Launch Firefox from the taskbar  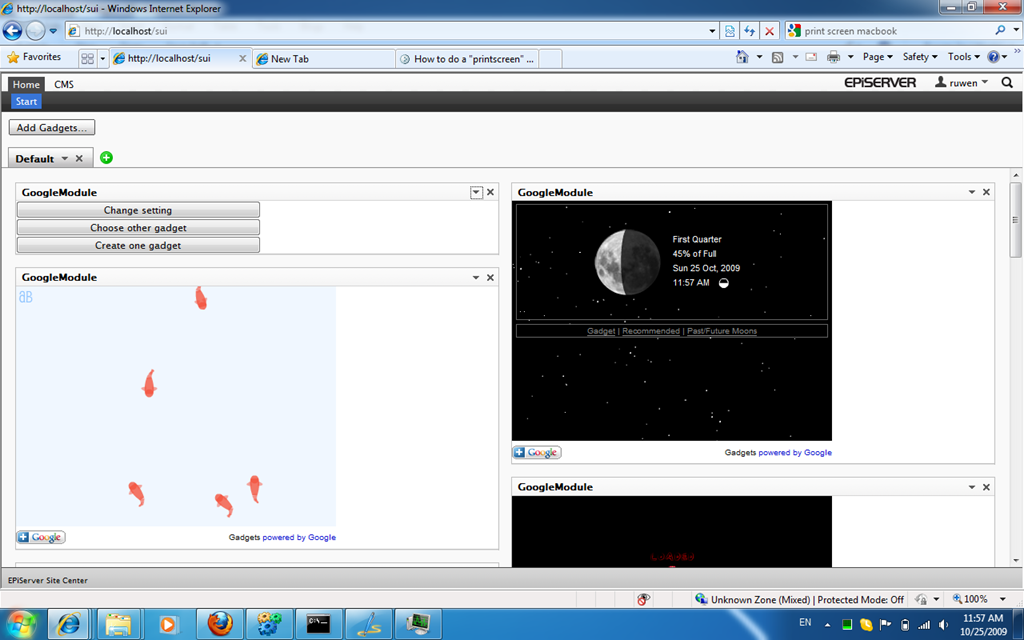point(220,623)
